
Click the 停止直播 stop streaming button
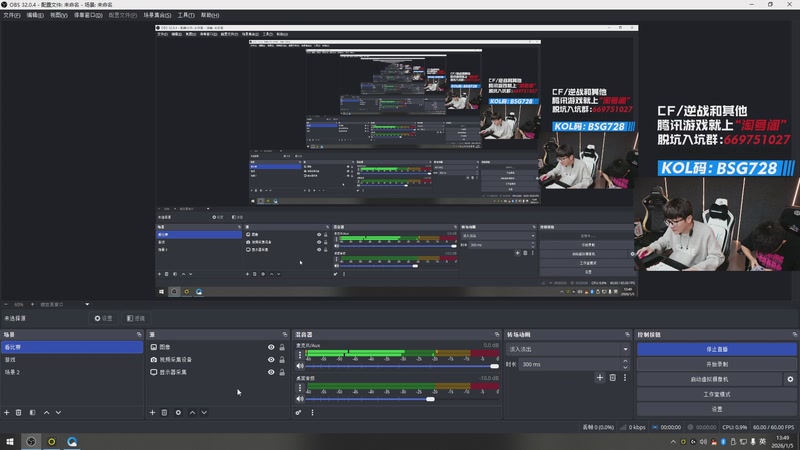(x=716, y=349)
